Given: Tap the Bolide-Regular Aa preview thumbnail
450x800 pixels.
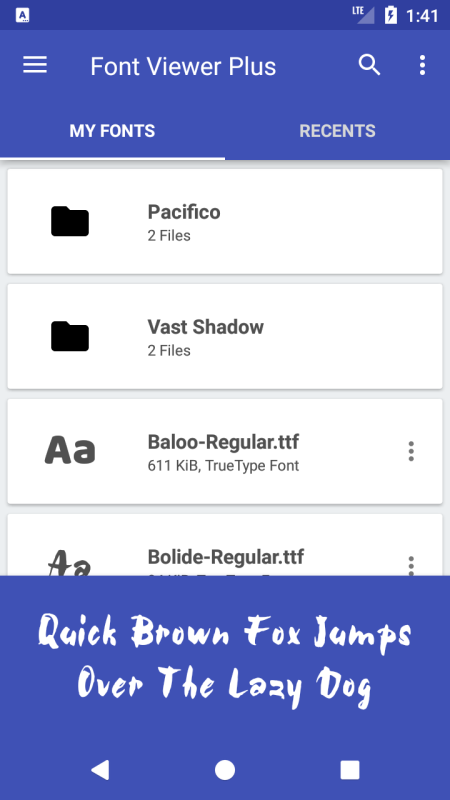Looking at the screenshot, I should (70, 563).
